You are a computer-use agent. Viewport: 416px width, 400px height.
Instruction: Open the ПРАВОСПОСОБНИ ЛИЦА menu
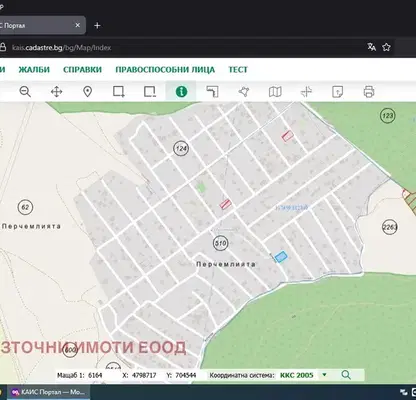[x=165, y=70]
